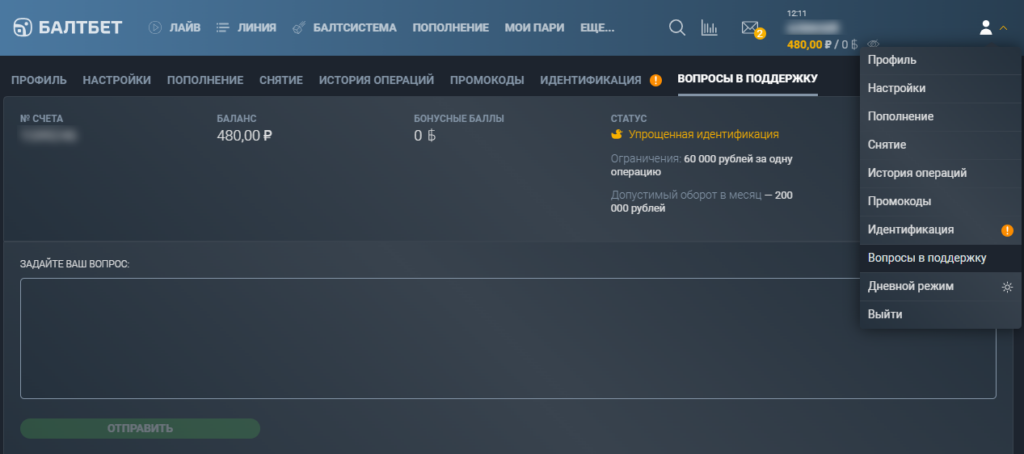The width and height of the screenshot is (1024, 454).
Task: Click the 12:11 time display in header
Action: point(797,13)
